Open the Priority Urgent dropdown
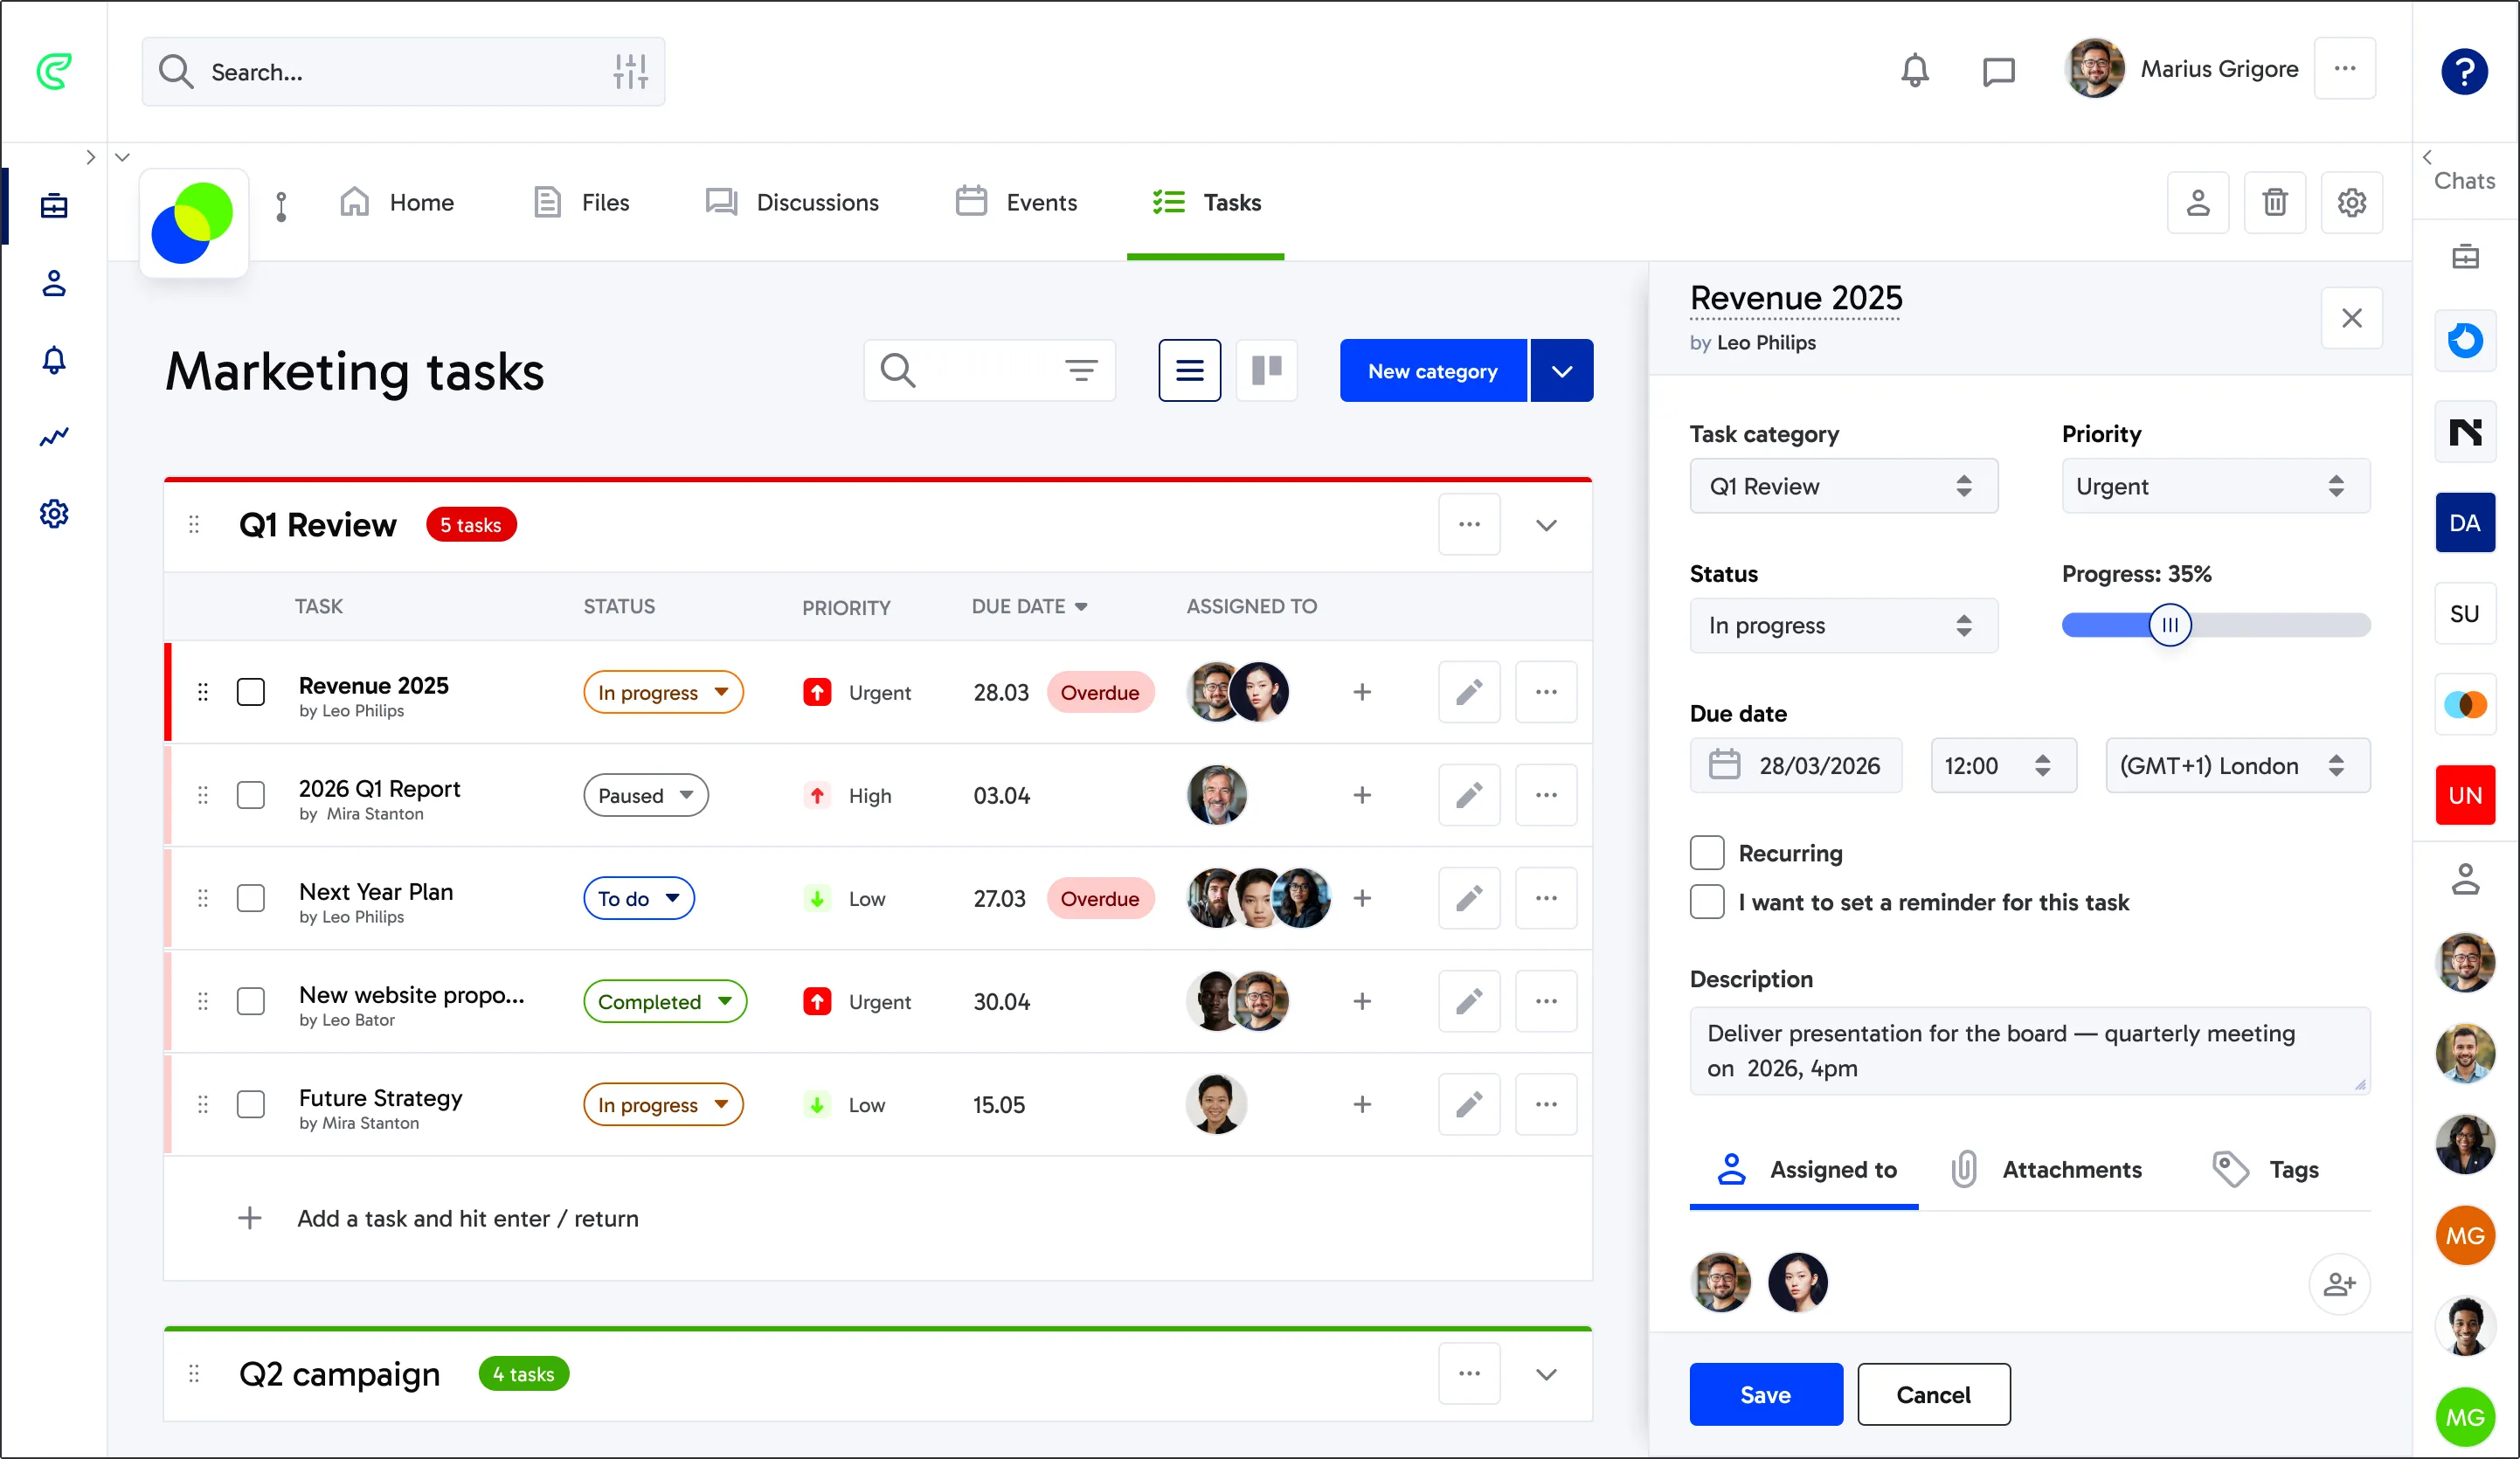The height and width of the screenshot is (1459, 2520). coord(2214,486)
